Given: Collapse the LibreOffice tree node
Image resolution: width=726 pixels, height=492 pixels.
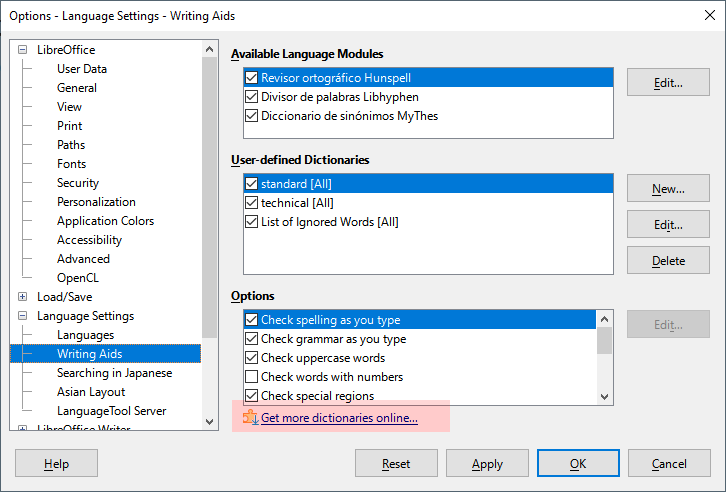Looking at the screenshot, I should [x=22, y=50].
